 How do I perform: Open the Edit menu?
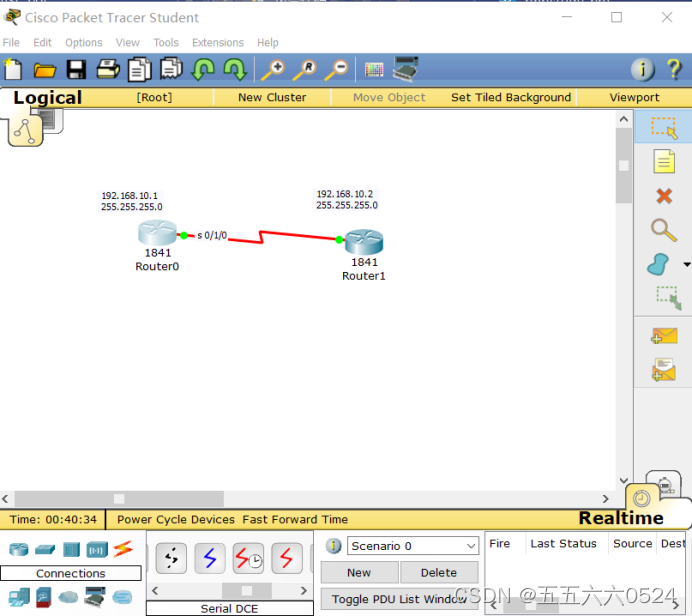[x=42, y=42]
